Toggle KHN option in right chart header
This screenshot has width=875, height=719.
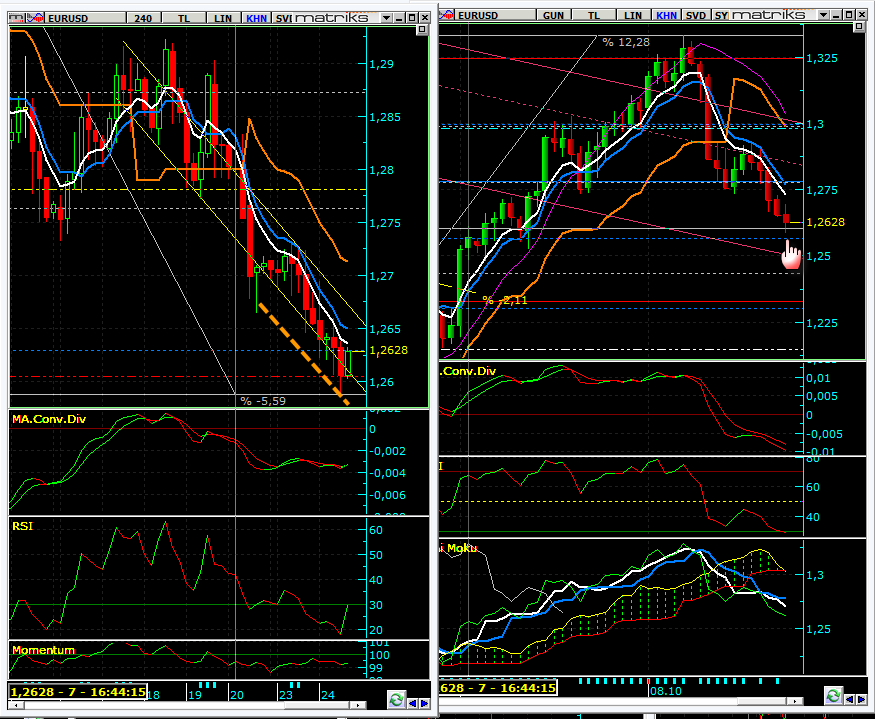(x=666, y=16)
